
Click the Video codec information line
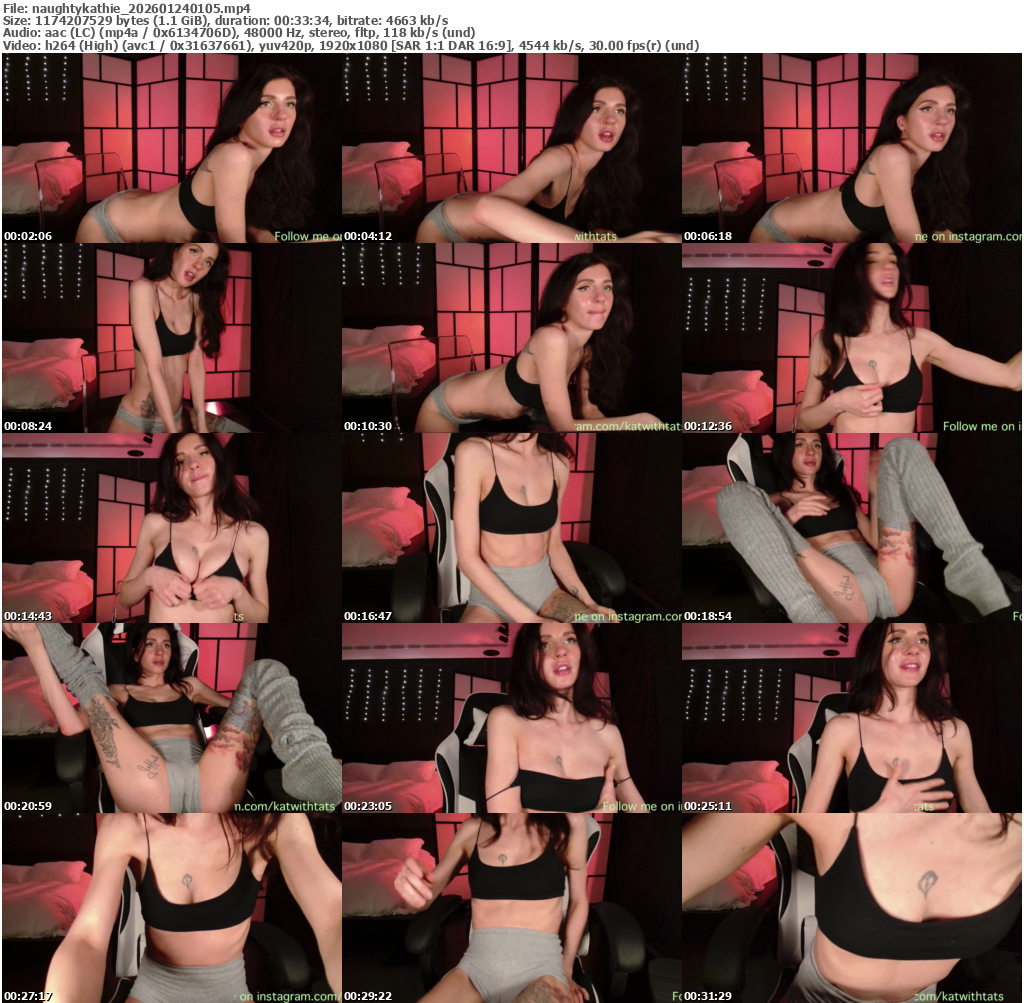click(350, 45)
